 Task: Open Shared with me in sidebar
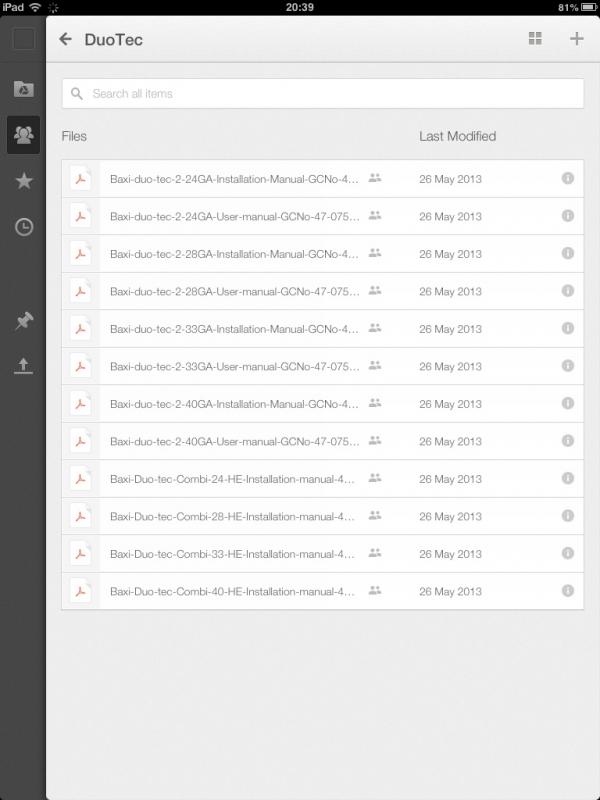coord(23,135)
